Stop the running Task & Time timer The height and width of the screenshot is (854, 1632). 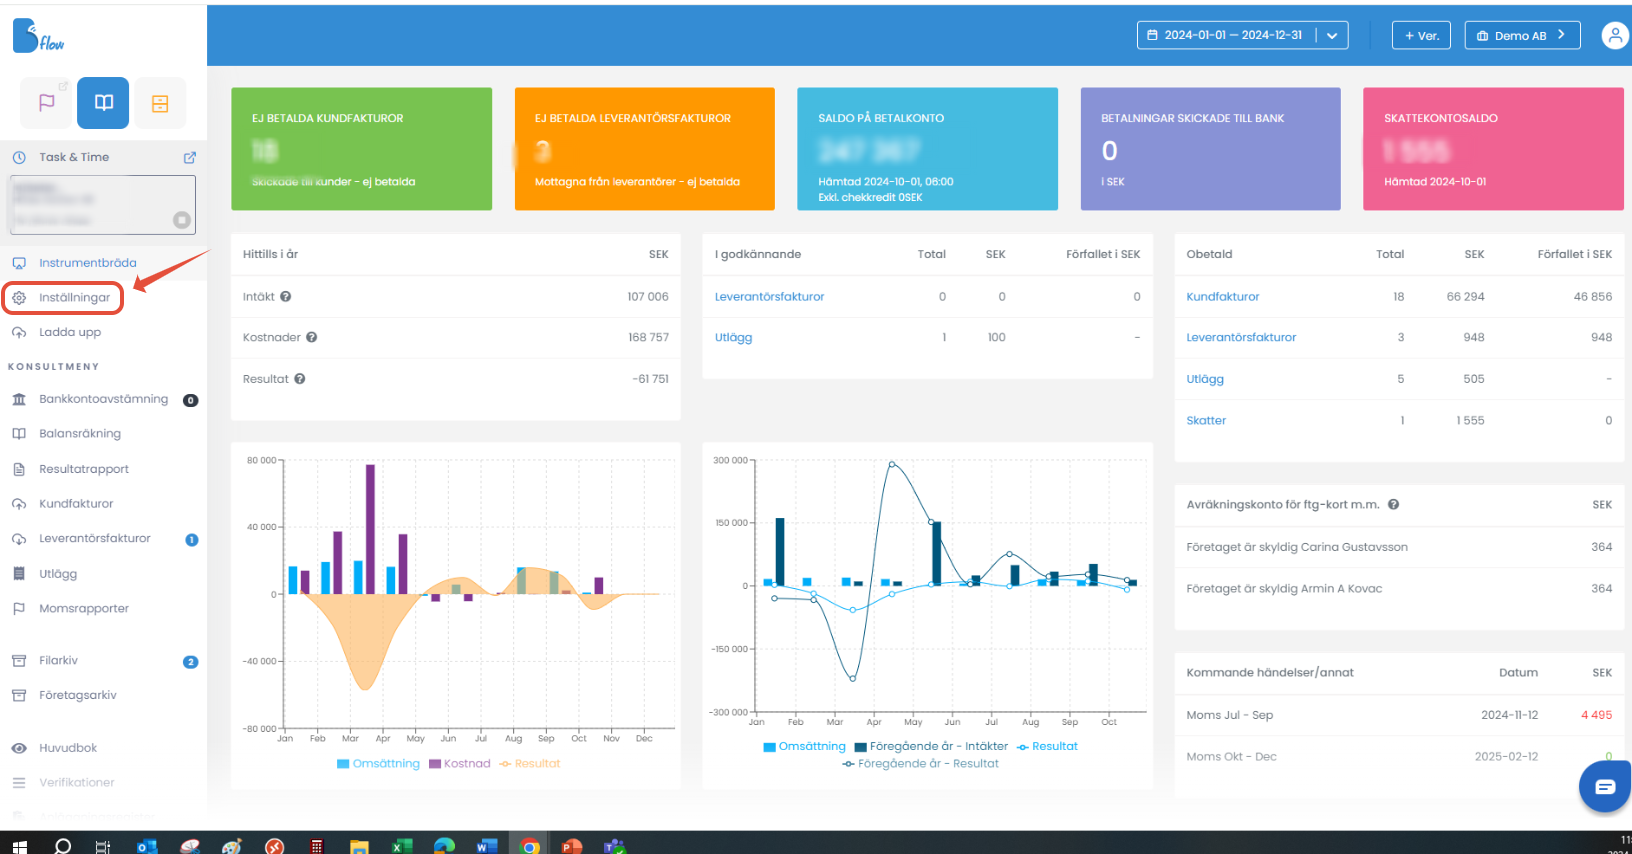tap(182, 220)
